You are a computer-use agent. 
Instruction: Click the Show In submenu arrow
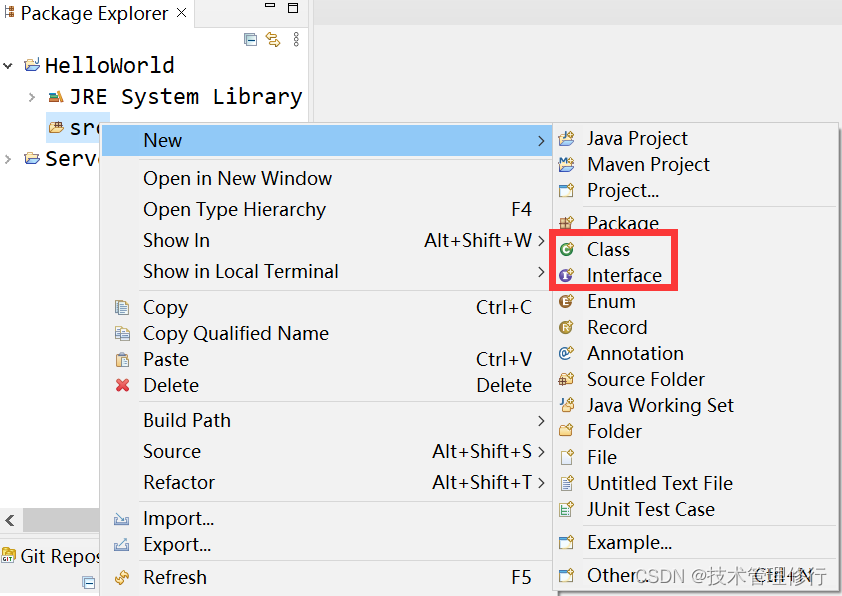541,241
